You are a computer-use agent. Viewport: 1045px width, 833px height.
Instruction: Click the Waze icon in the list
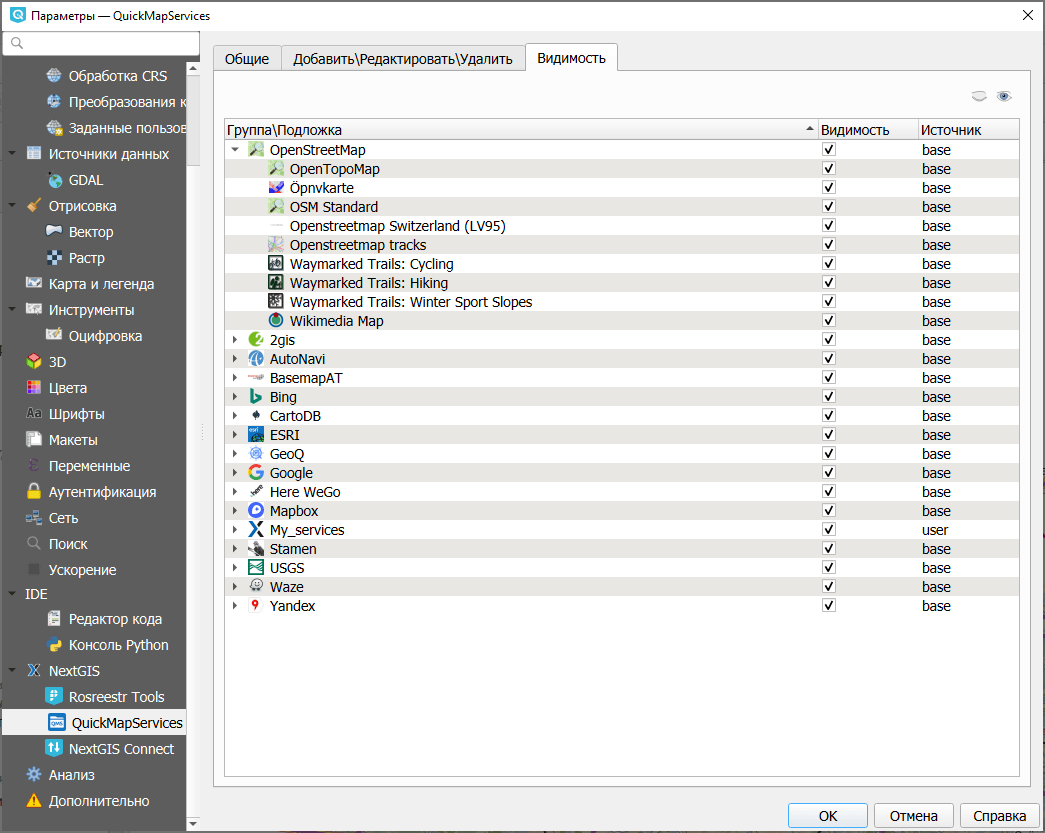[x=256, y=587]
